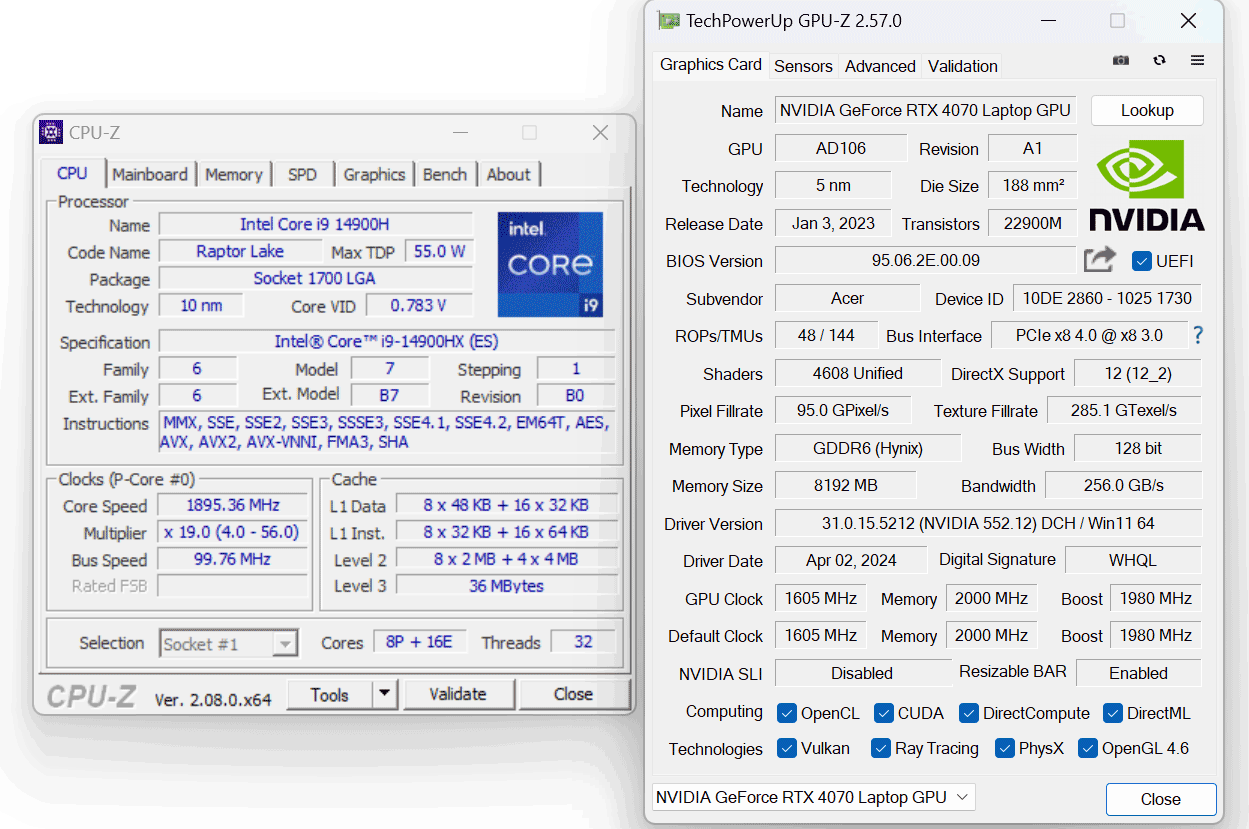Click the CPU Specification field
1249x829 pixels.
click(387, 342)
